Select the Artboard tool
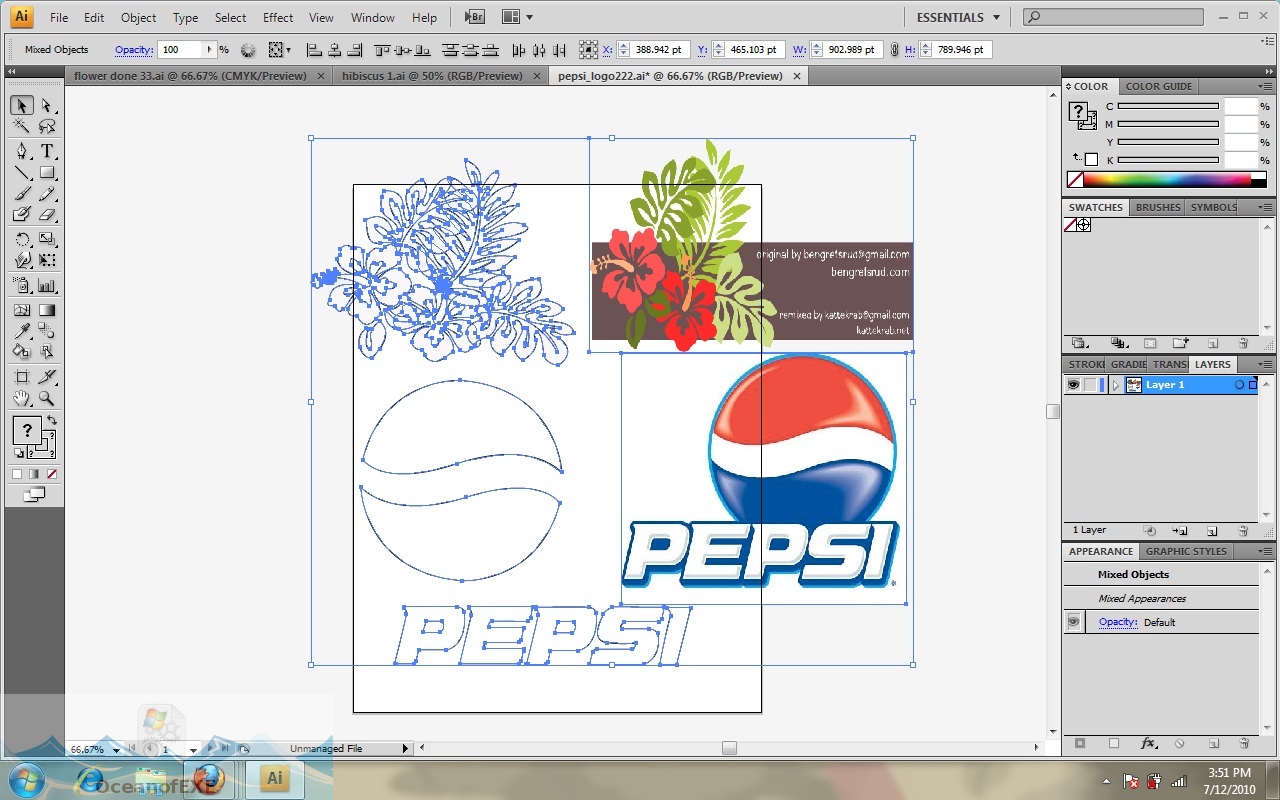Viewport: 1280px width, 800px height. tap(21, 377)
